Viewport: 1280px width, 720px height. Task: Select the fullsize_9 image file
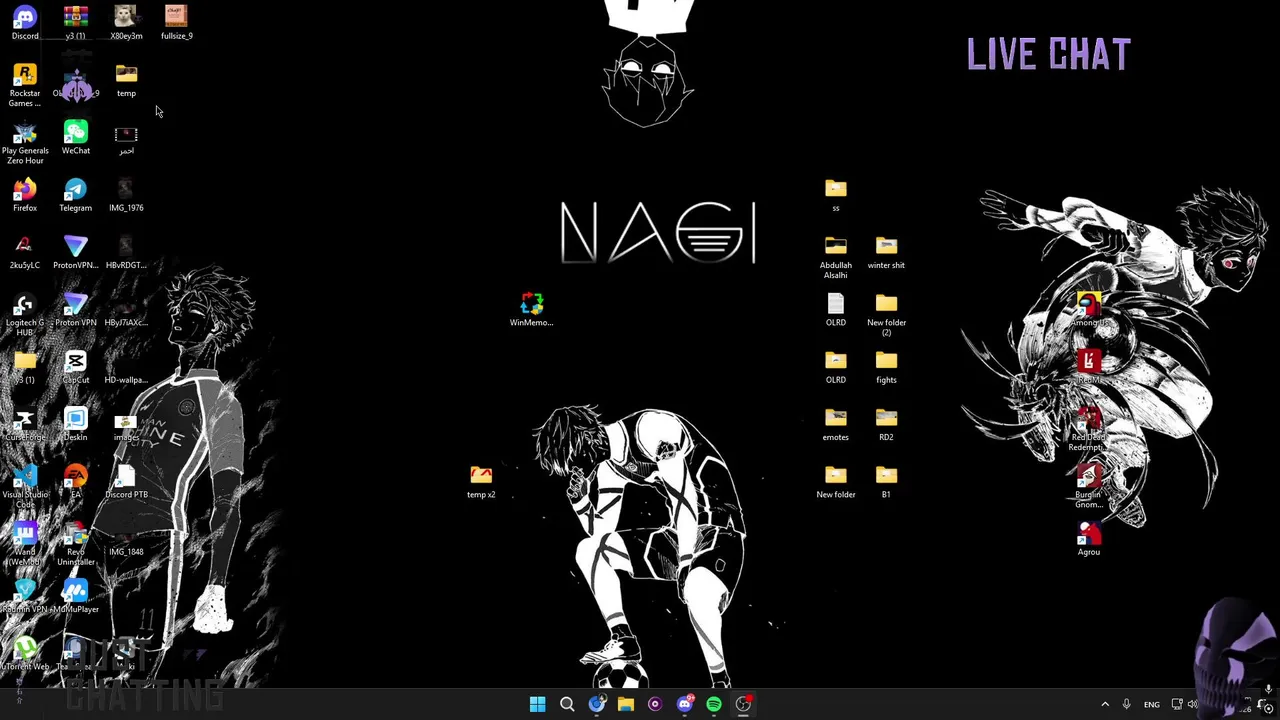[176, 22]
